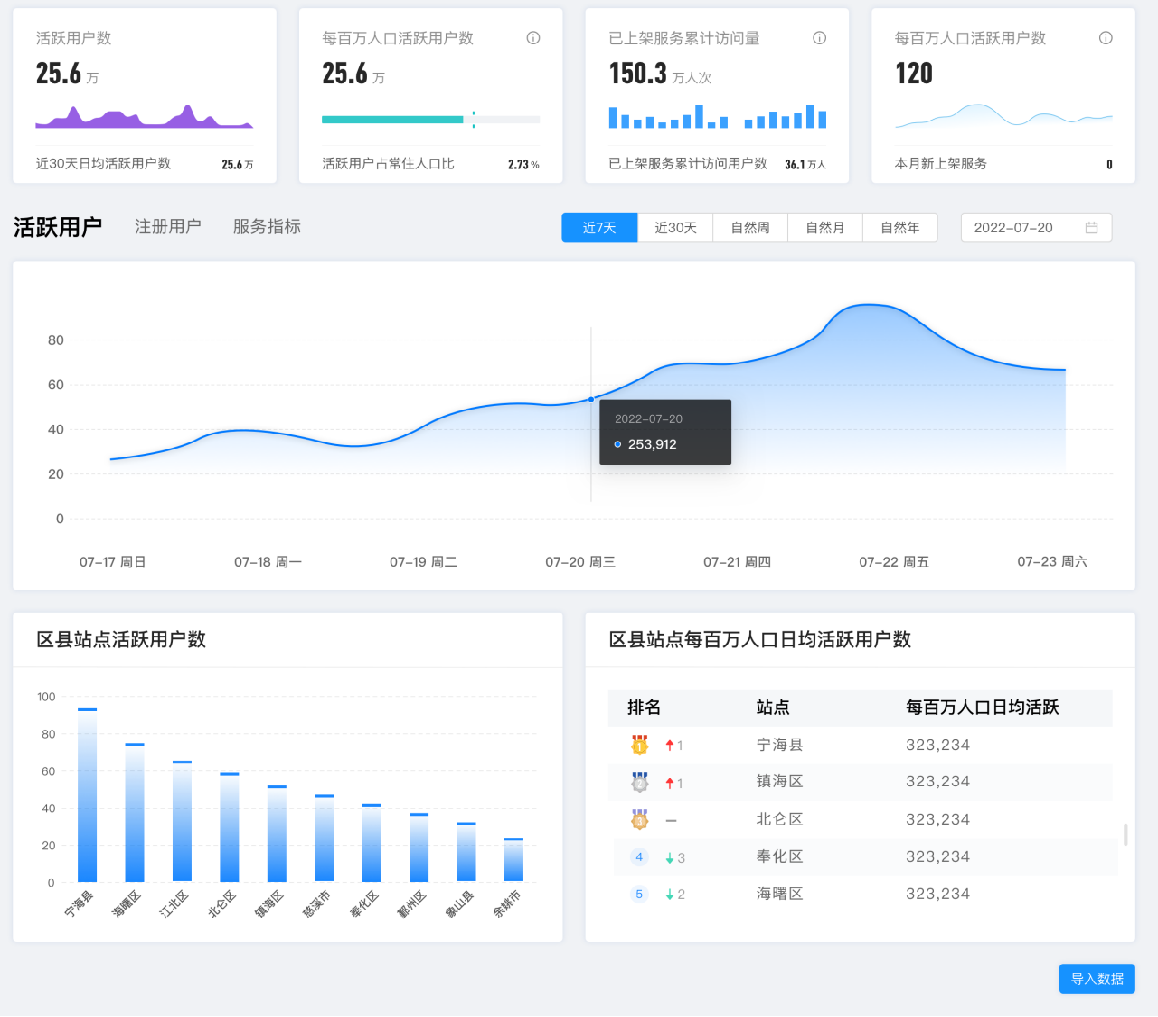Image resolution: width=1158 pixels, height=1017 pixels.
Task: Click 36.1 万人 value
Action: coord(805,164)
